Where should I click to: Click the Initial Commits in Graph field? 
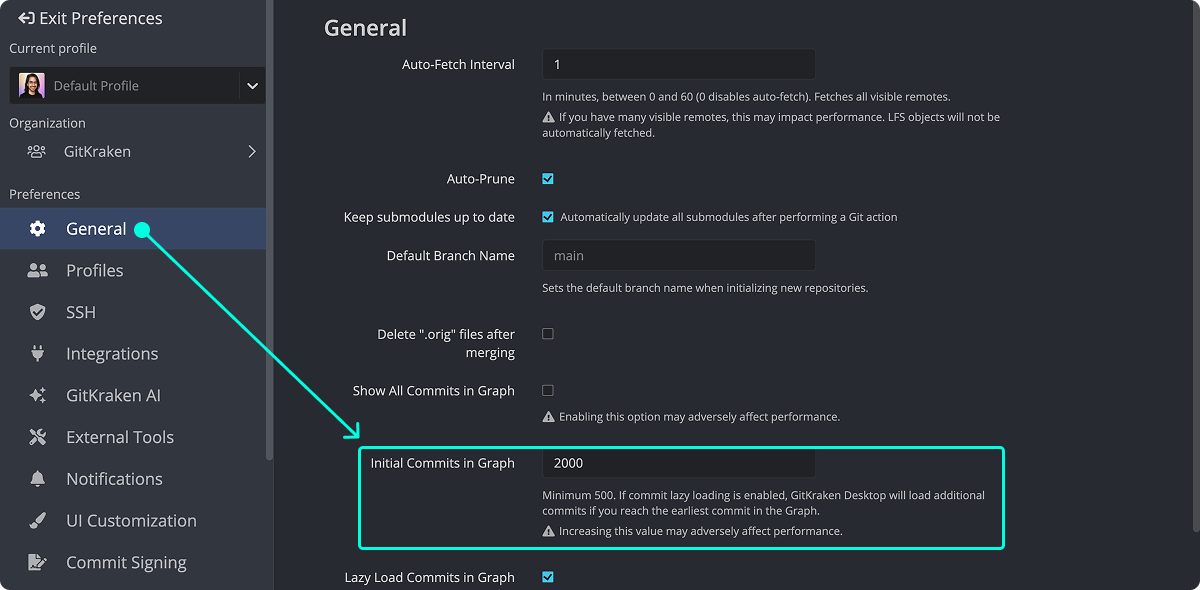pos(679,463)
